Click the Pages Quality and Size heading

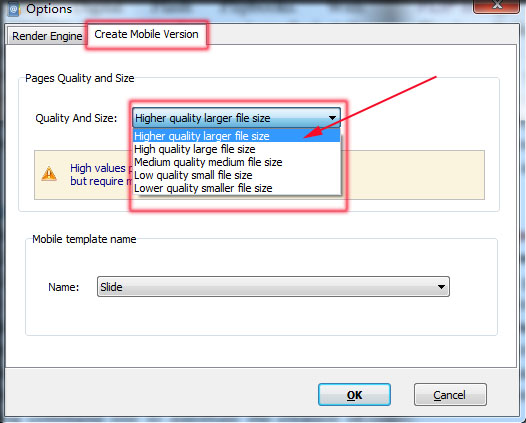tap(80, 78)
